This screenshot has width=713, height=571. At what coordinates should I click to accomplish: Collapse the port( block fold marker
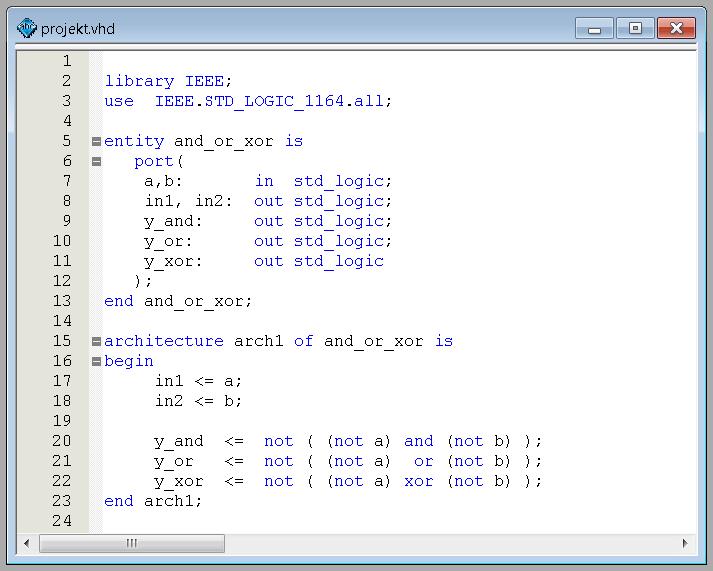click(x=96, y=161)
